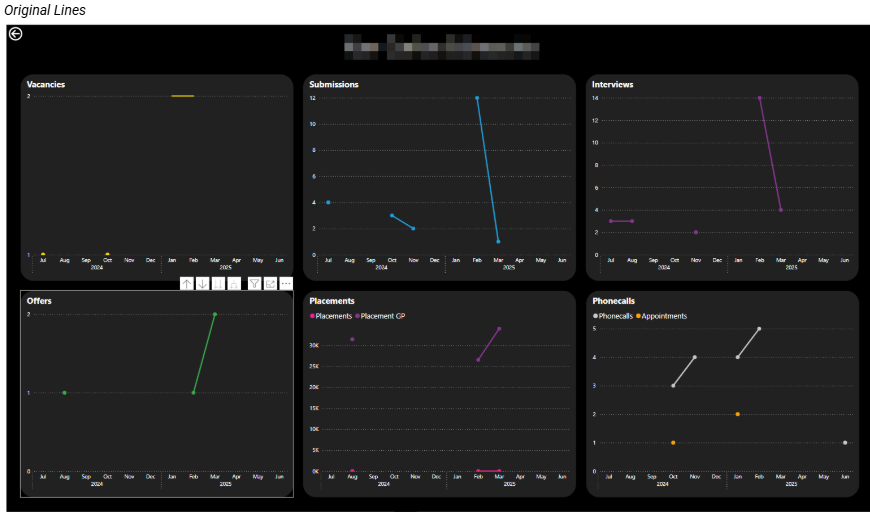The width and height of the screenshot is (870, 512).
Task: Select Oct Phonecalls white data point
Action: pyautogui.click(x=673, y=386)
